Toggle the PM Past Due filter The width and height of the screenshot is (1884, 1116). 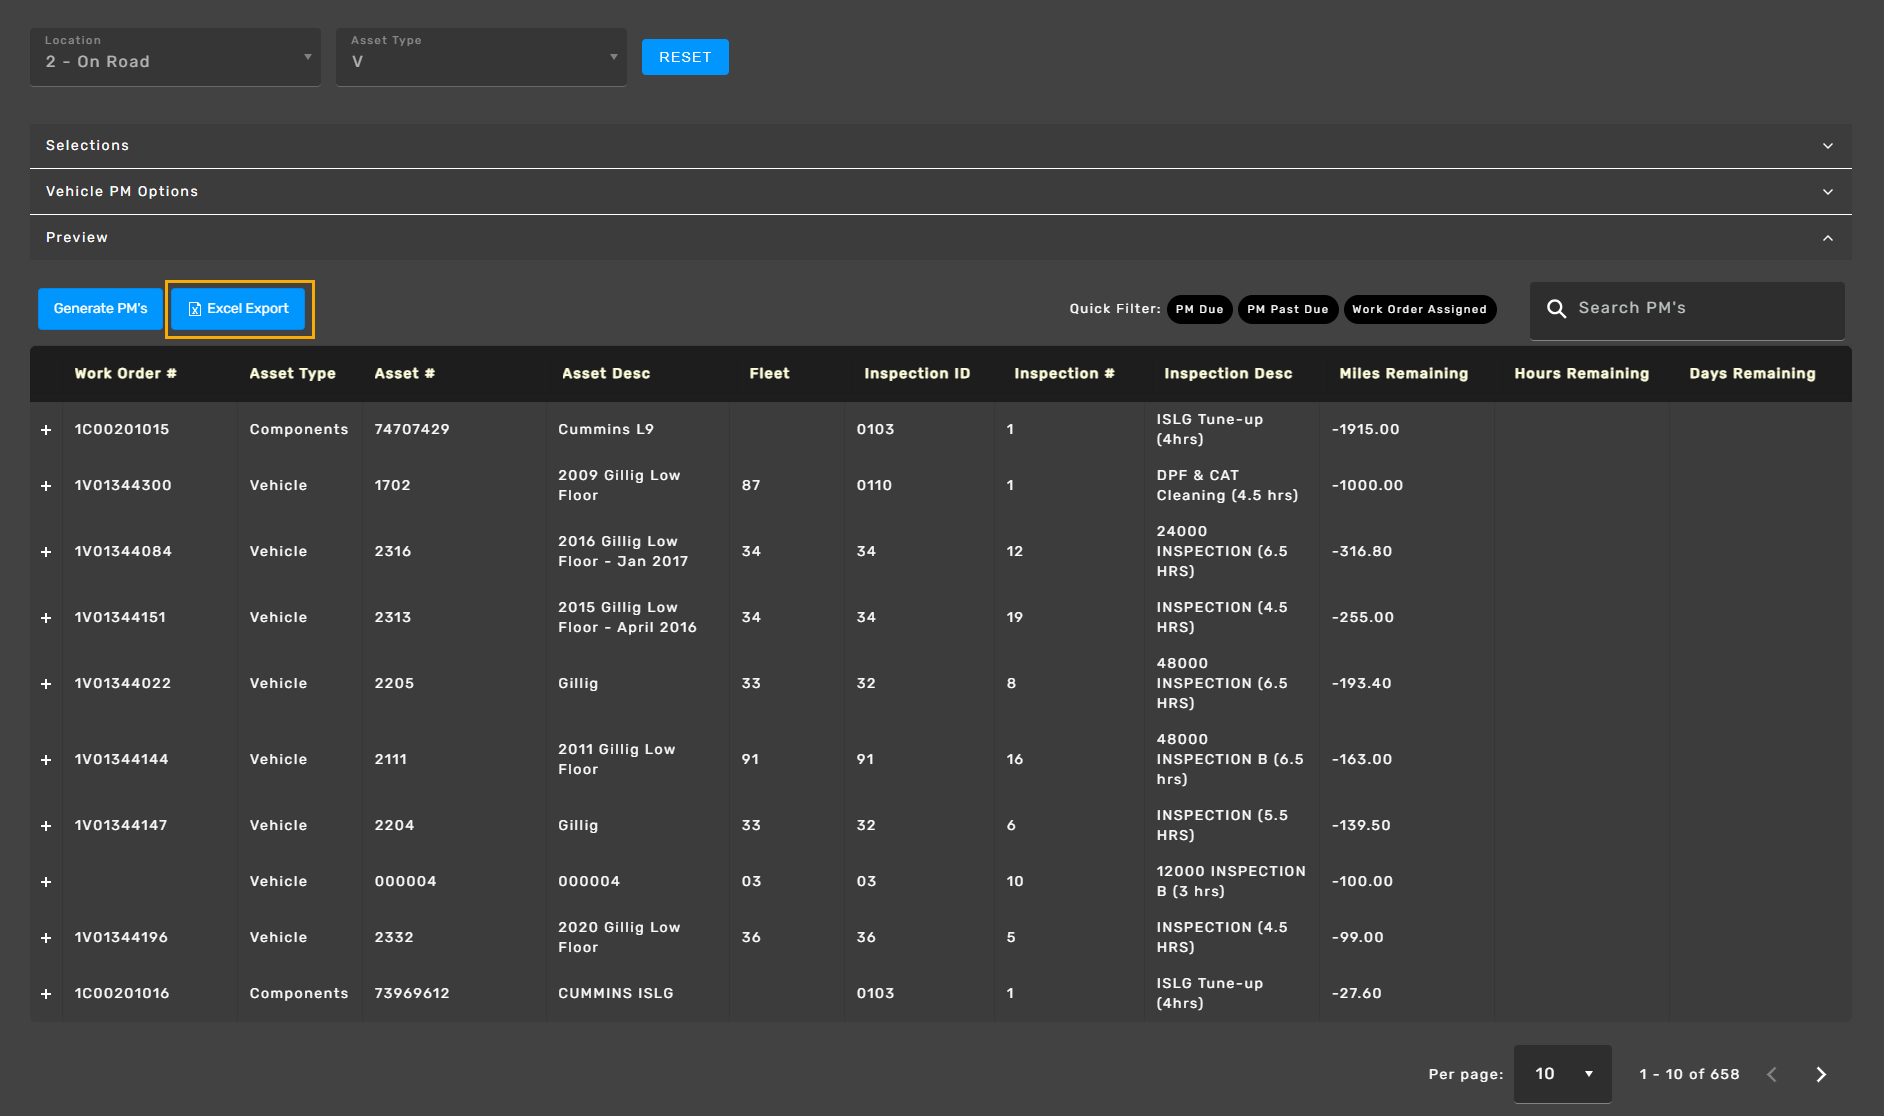(1287, 309)
